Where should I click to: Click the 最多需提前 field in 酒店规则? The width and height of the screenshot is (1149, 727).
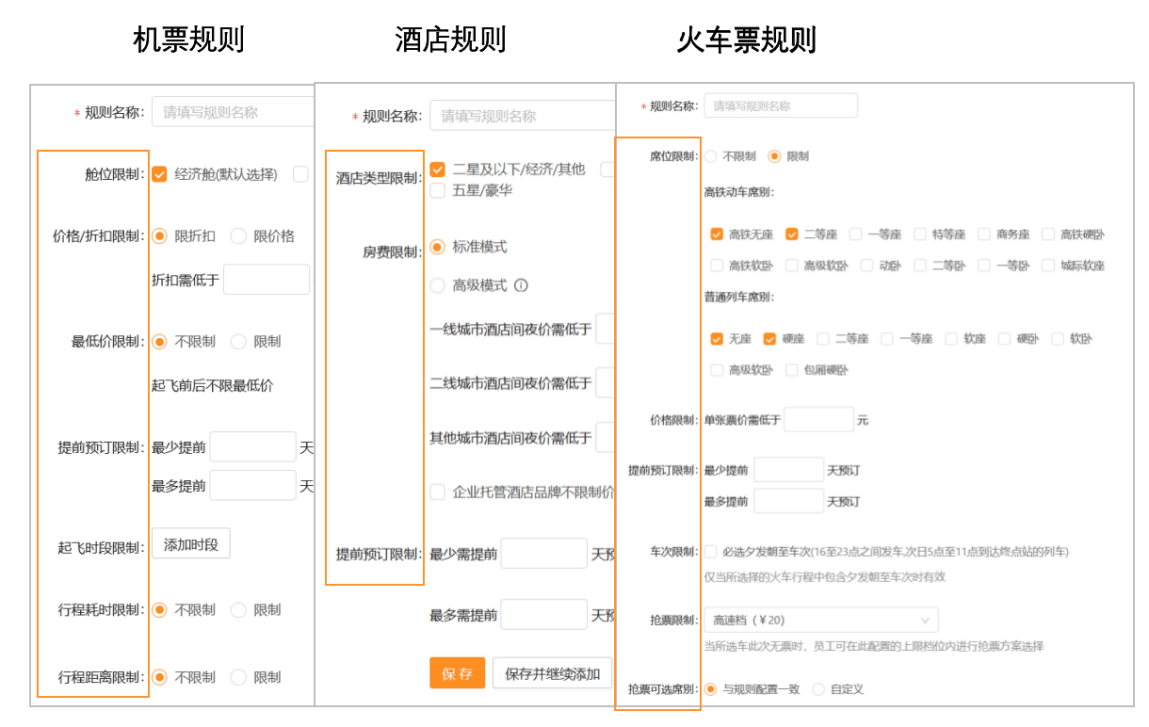[x=544, y=615]
